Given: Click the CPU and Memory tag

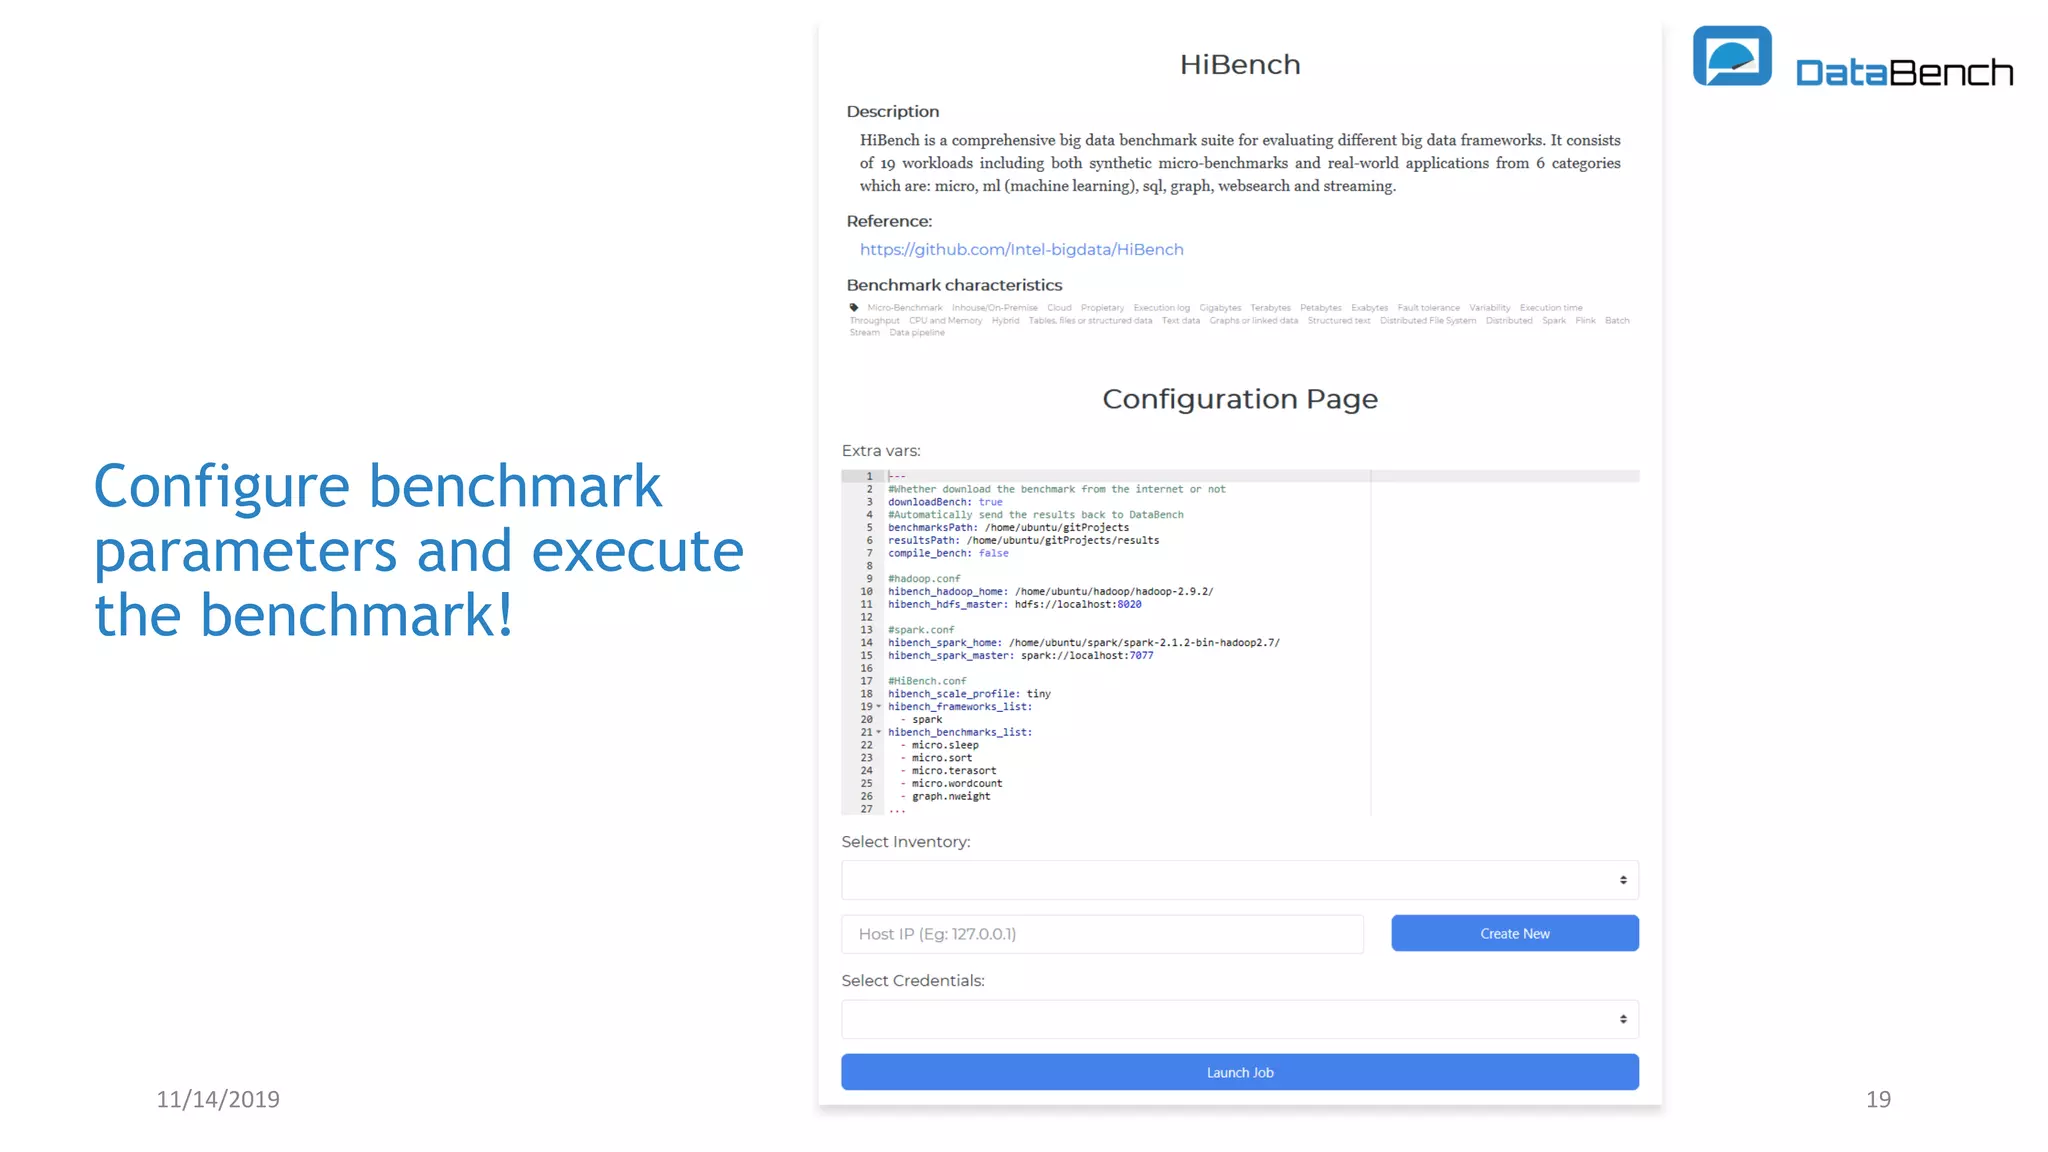Looking at the screenshot, I should click(x=945, y=321).
